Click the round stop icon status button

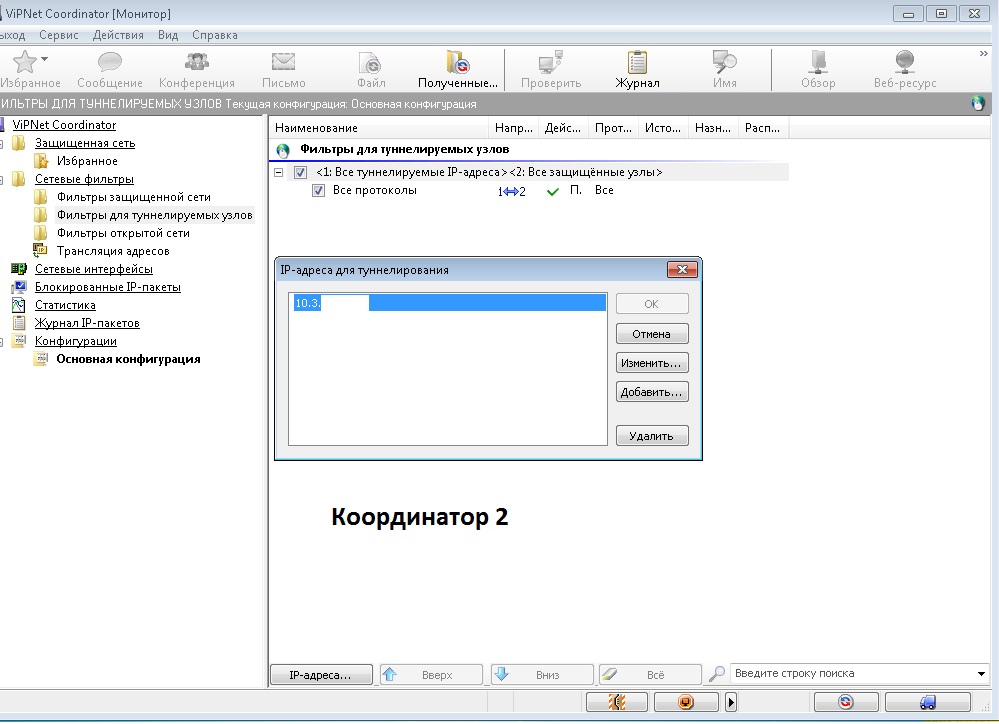686,702
